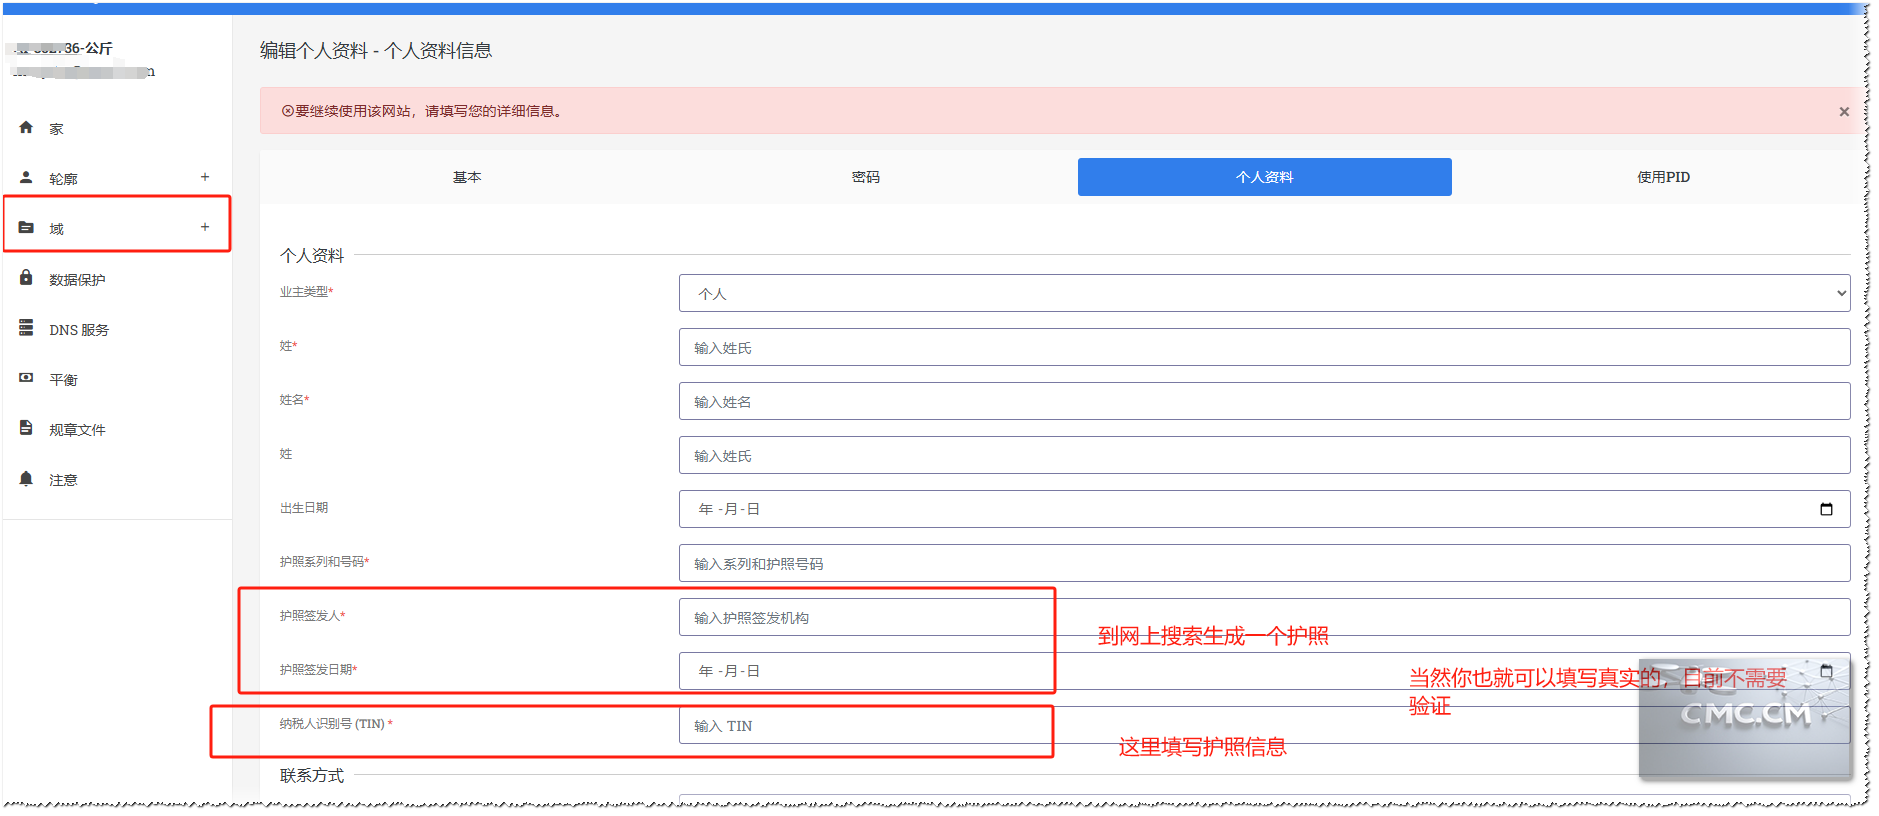Switch to the 基本 tab
1879x816 pixels.
[467, 177]
